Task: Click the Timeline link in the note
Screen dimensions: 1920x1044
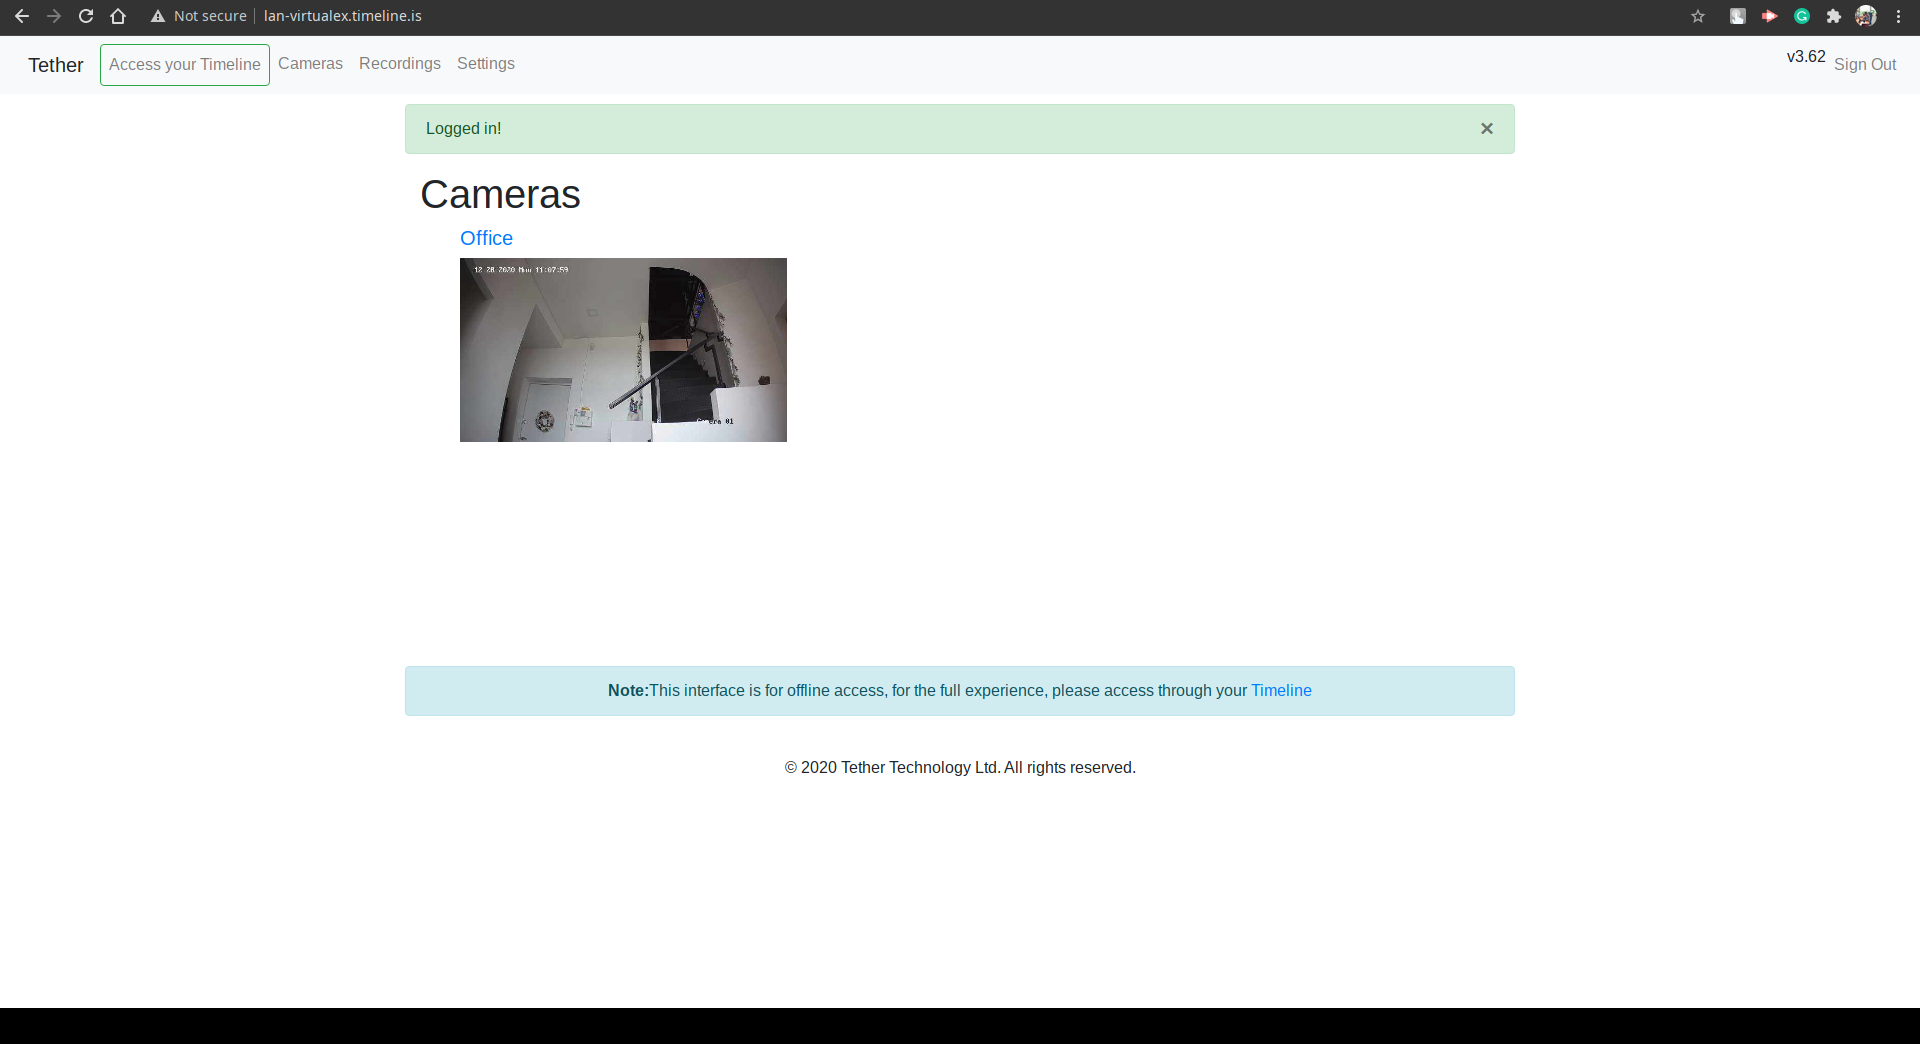Action: pyautogui.click(x=1281, y=690)
